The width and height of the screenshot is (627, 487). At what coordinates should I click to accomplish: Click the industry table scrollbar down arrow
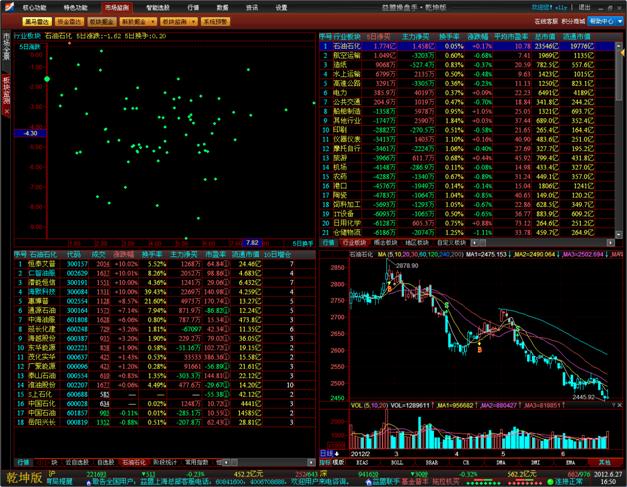coord(619,235)
